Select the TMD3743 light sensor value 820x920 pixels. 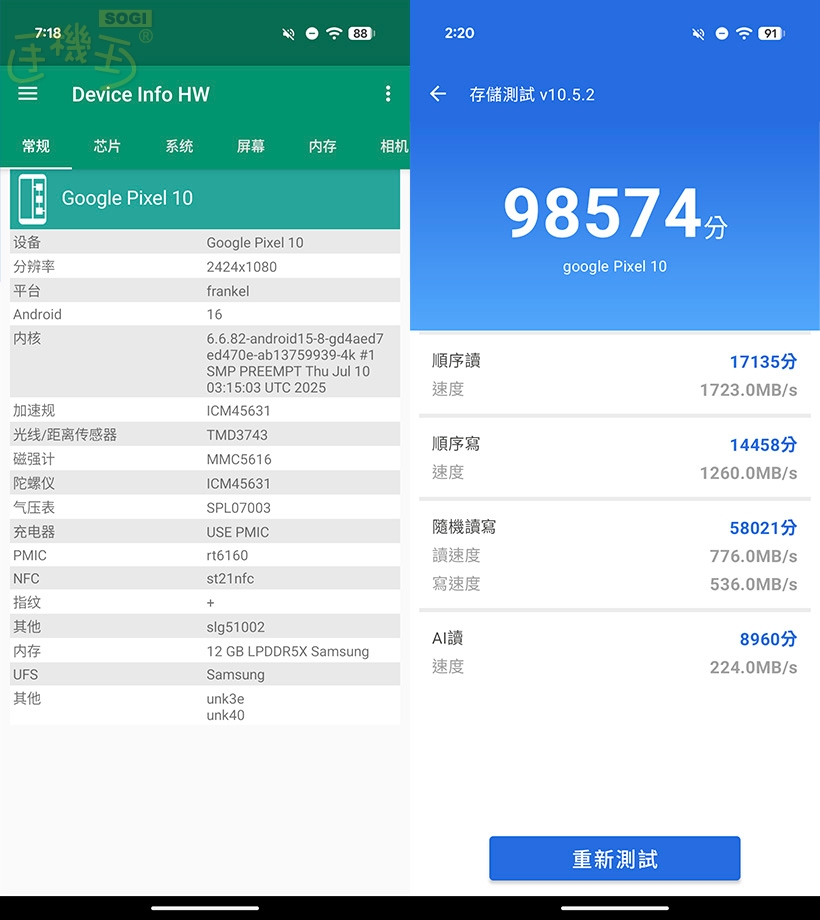click(x=237, y=435)
